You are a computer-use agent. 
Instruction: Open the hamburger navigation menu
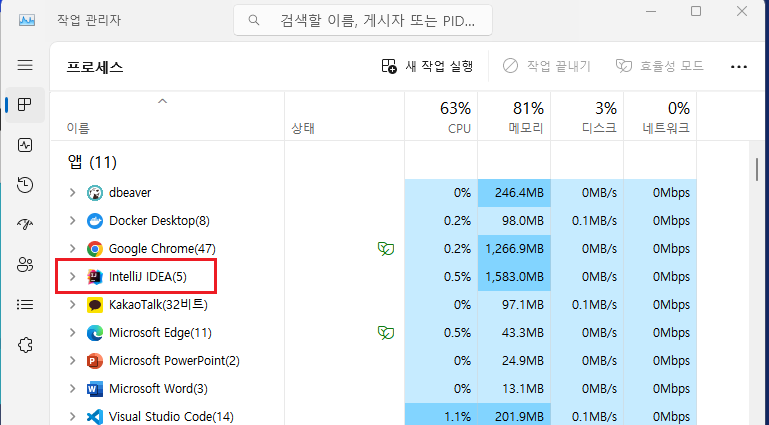point(25,65)
